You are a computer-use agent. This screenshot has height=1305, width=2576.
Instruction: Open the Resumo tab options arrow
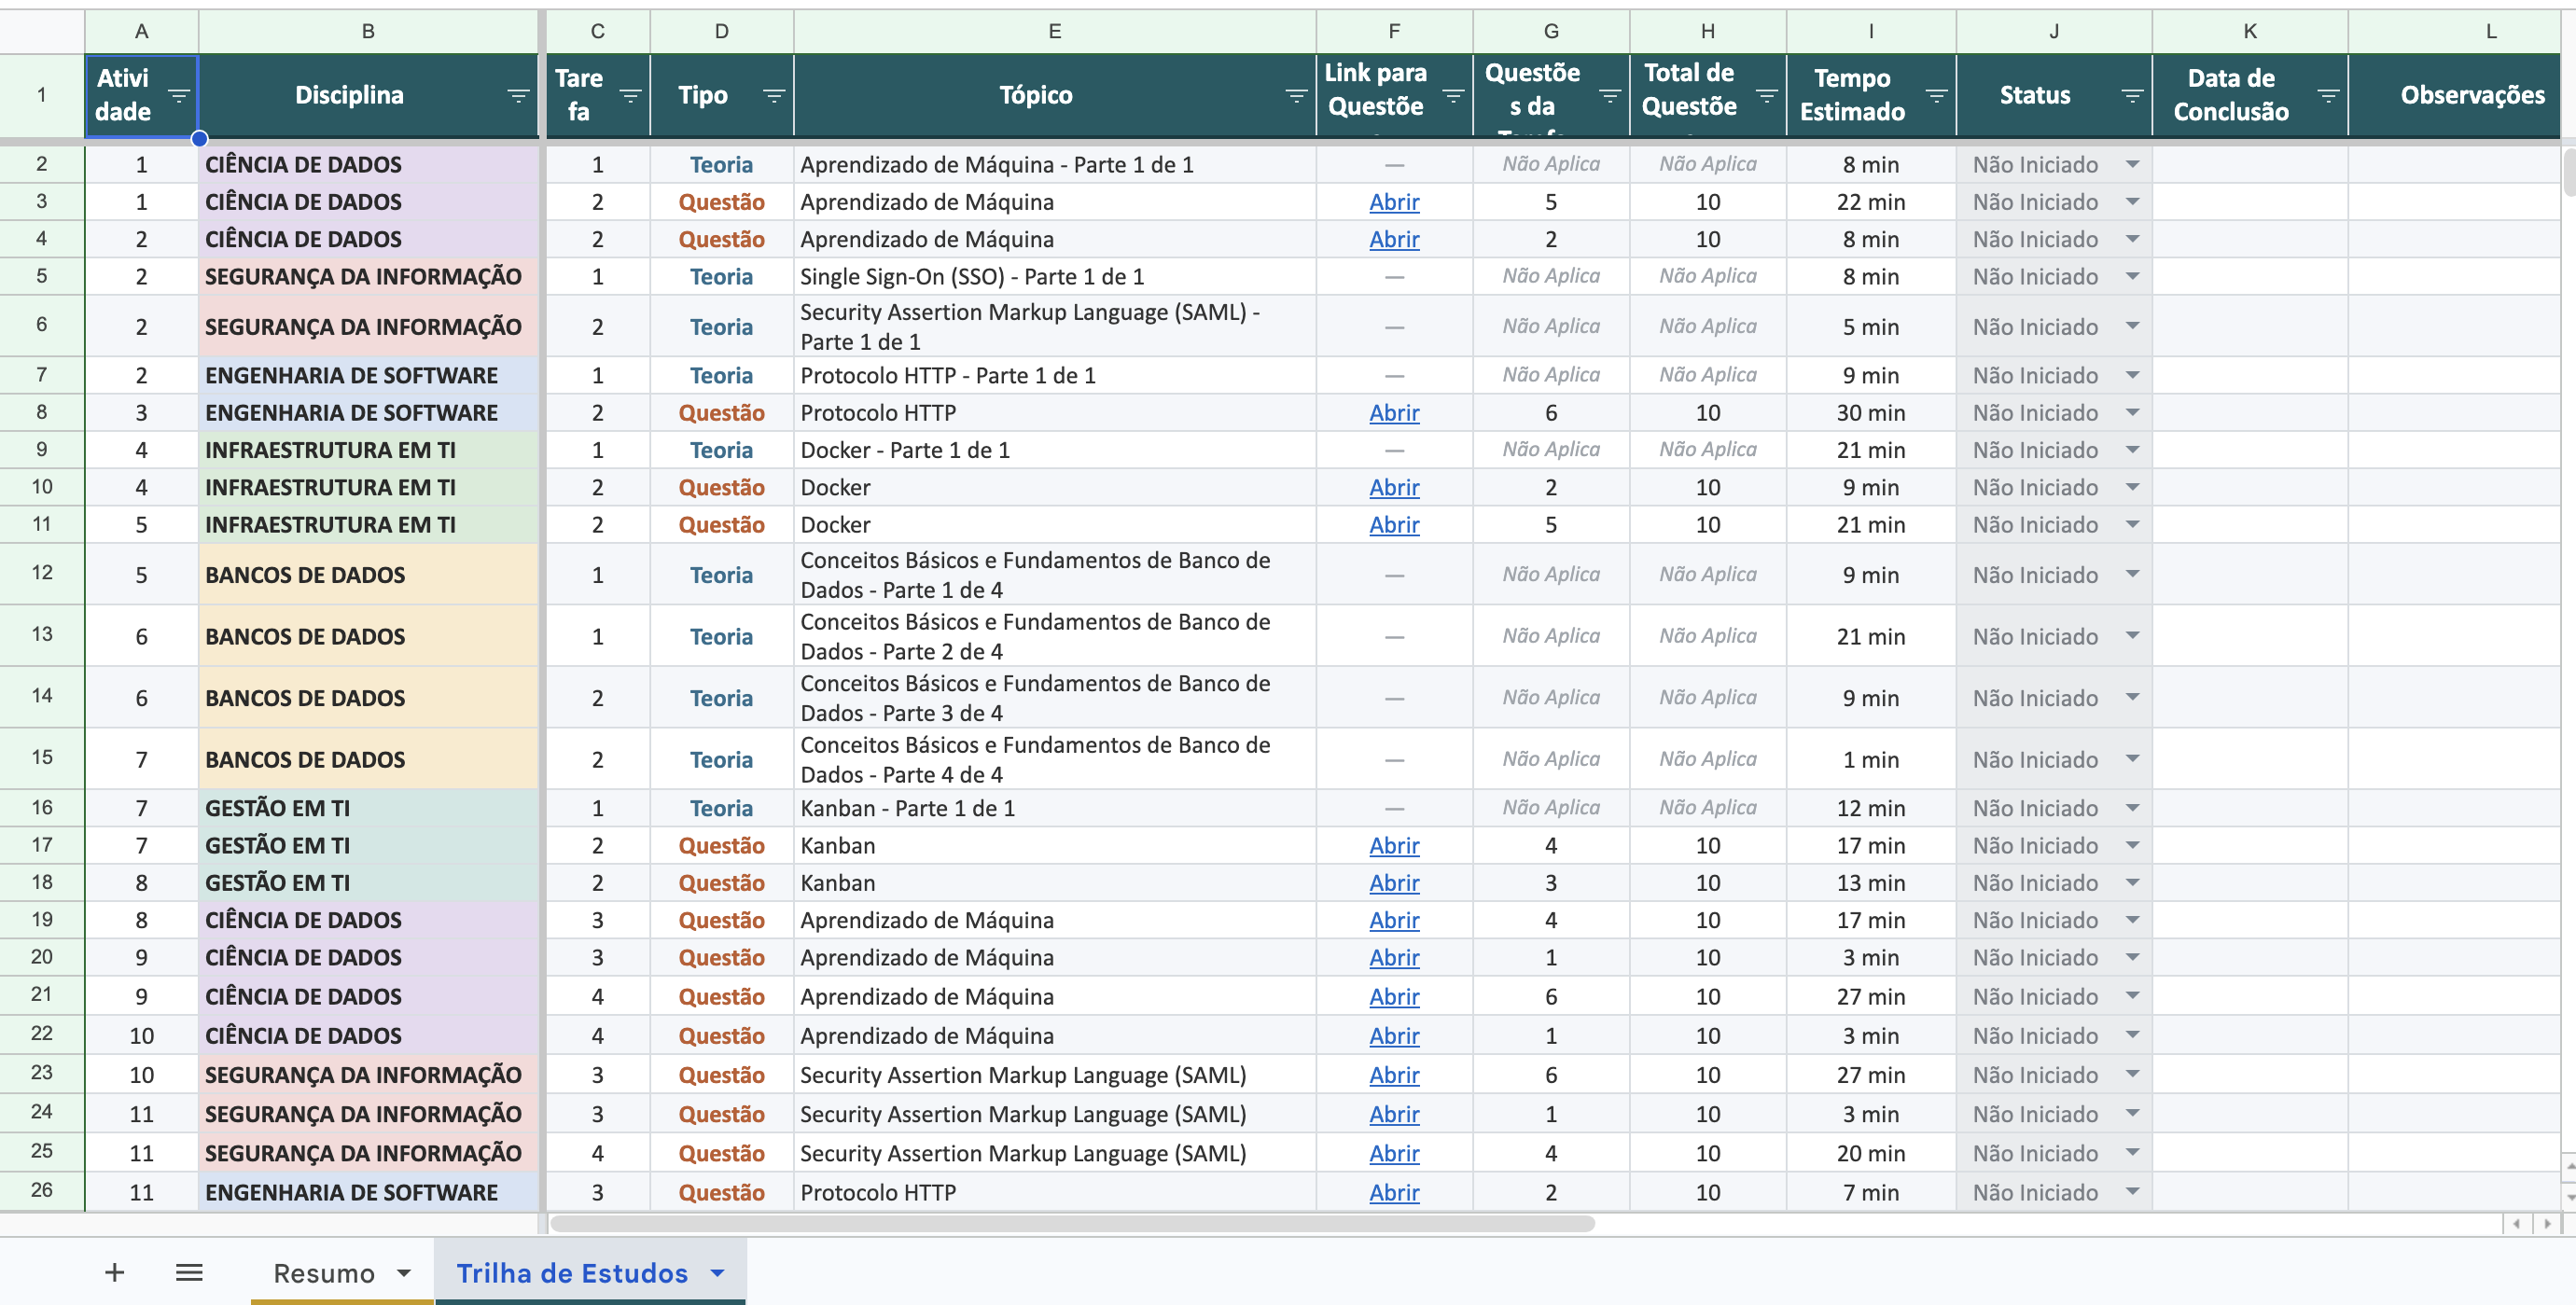tap(404, 1273)
